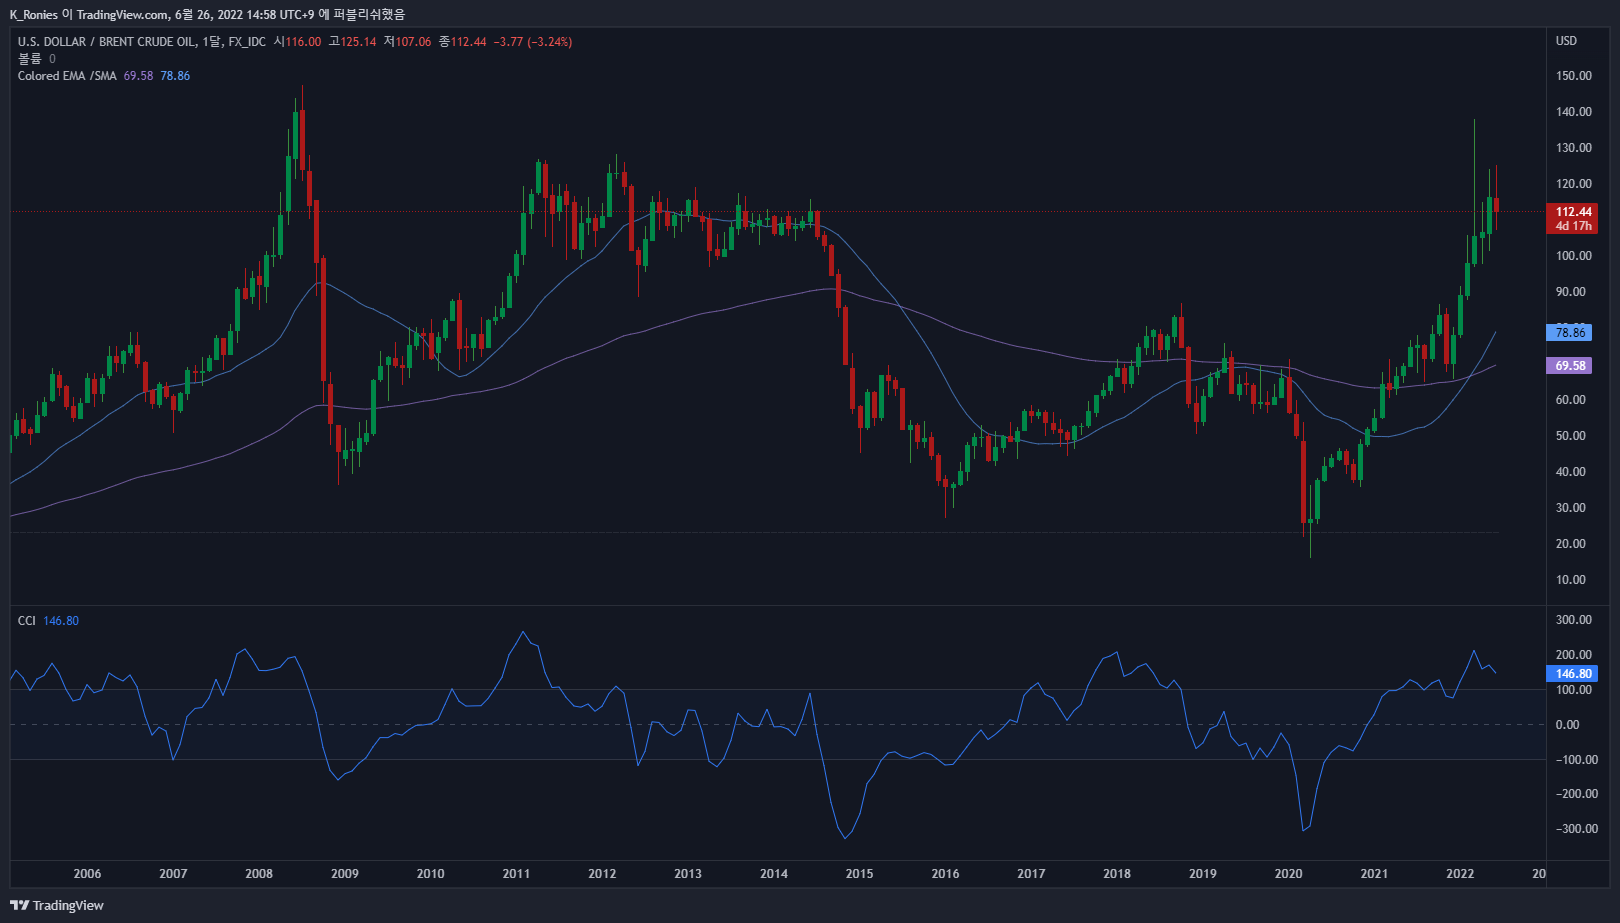
Task: Click the purple 69.58 value in EMA legend
Action: tap(139, 76)
